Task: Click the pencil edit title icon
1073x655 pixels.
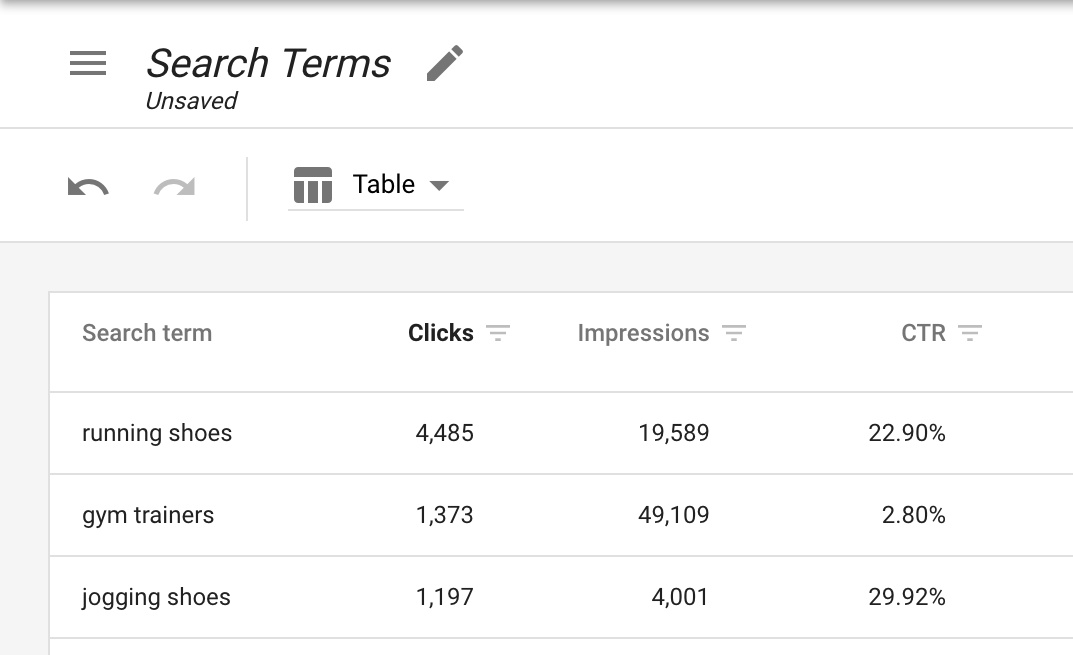Action: 445,63
